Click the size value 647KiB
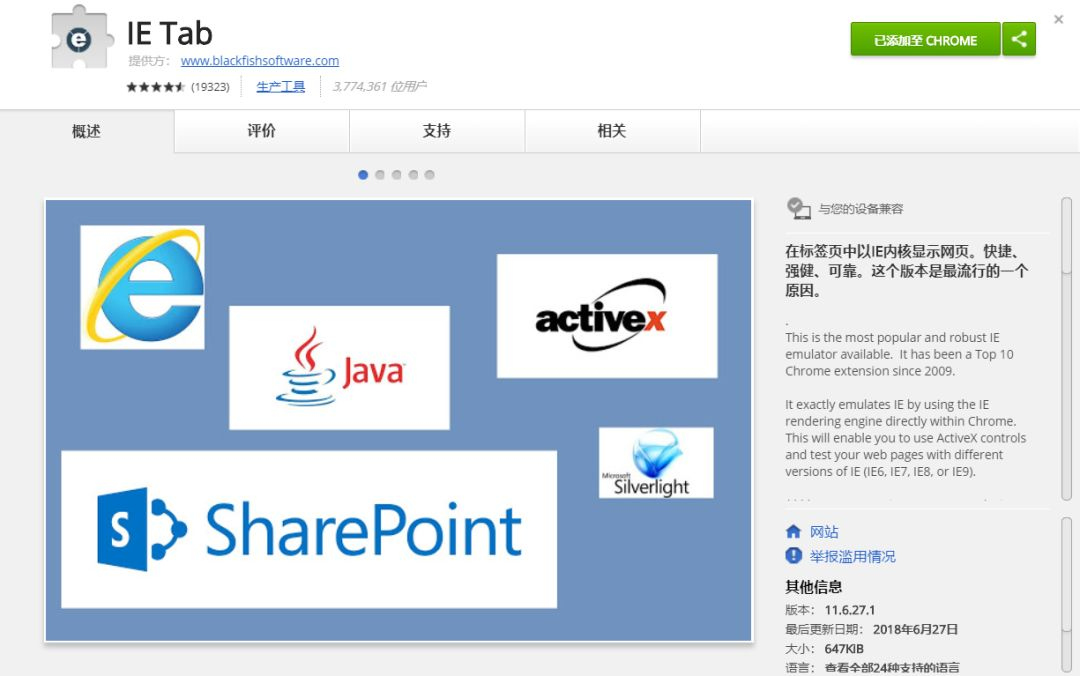 (x=844, y=648)
